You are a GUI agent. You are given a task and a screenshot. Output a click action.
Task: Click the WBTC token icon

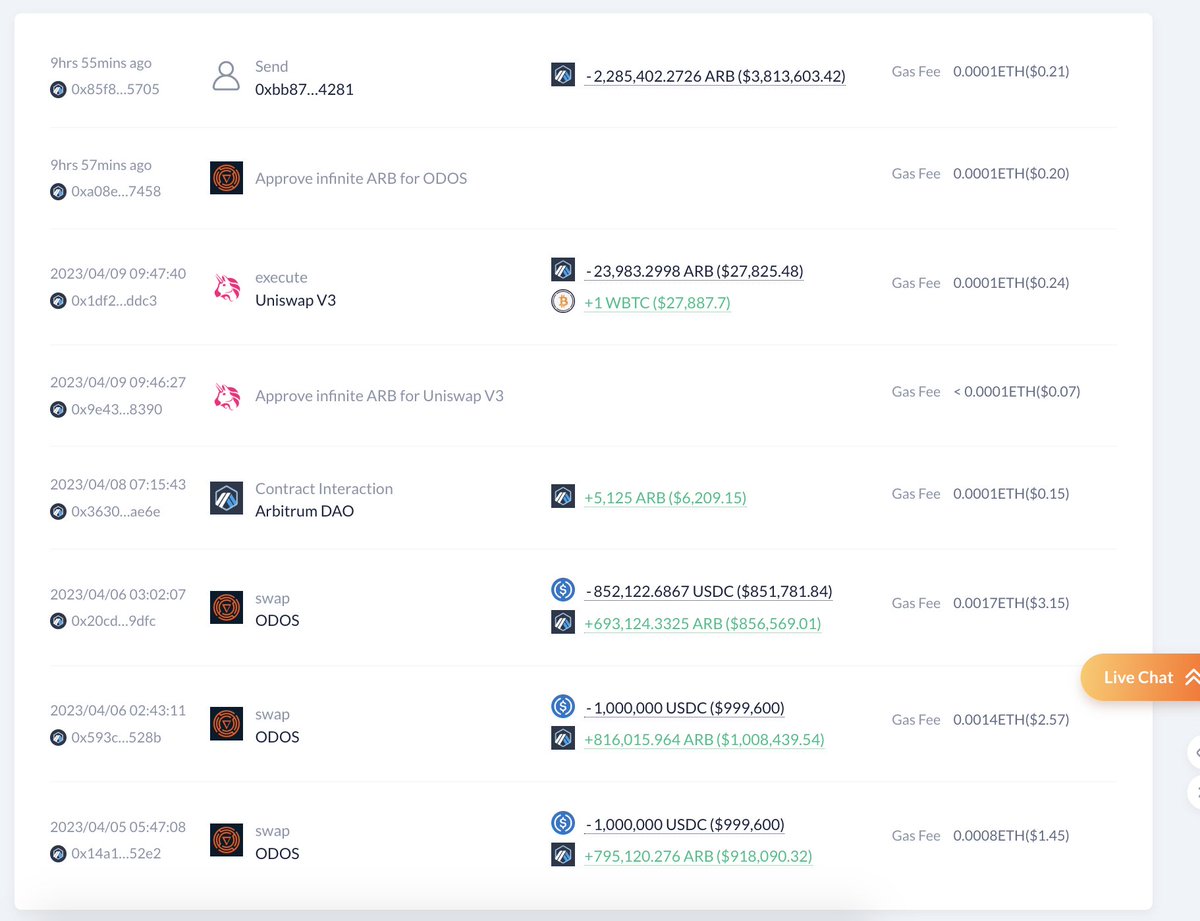[563, 301]
